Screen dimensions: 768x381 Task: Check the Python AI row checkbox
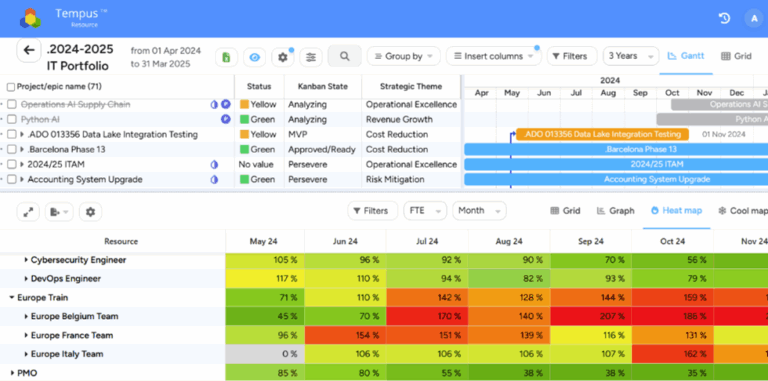pos(12,119)
